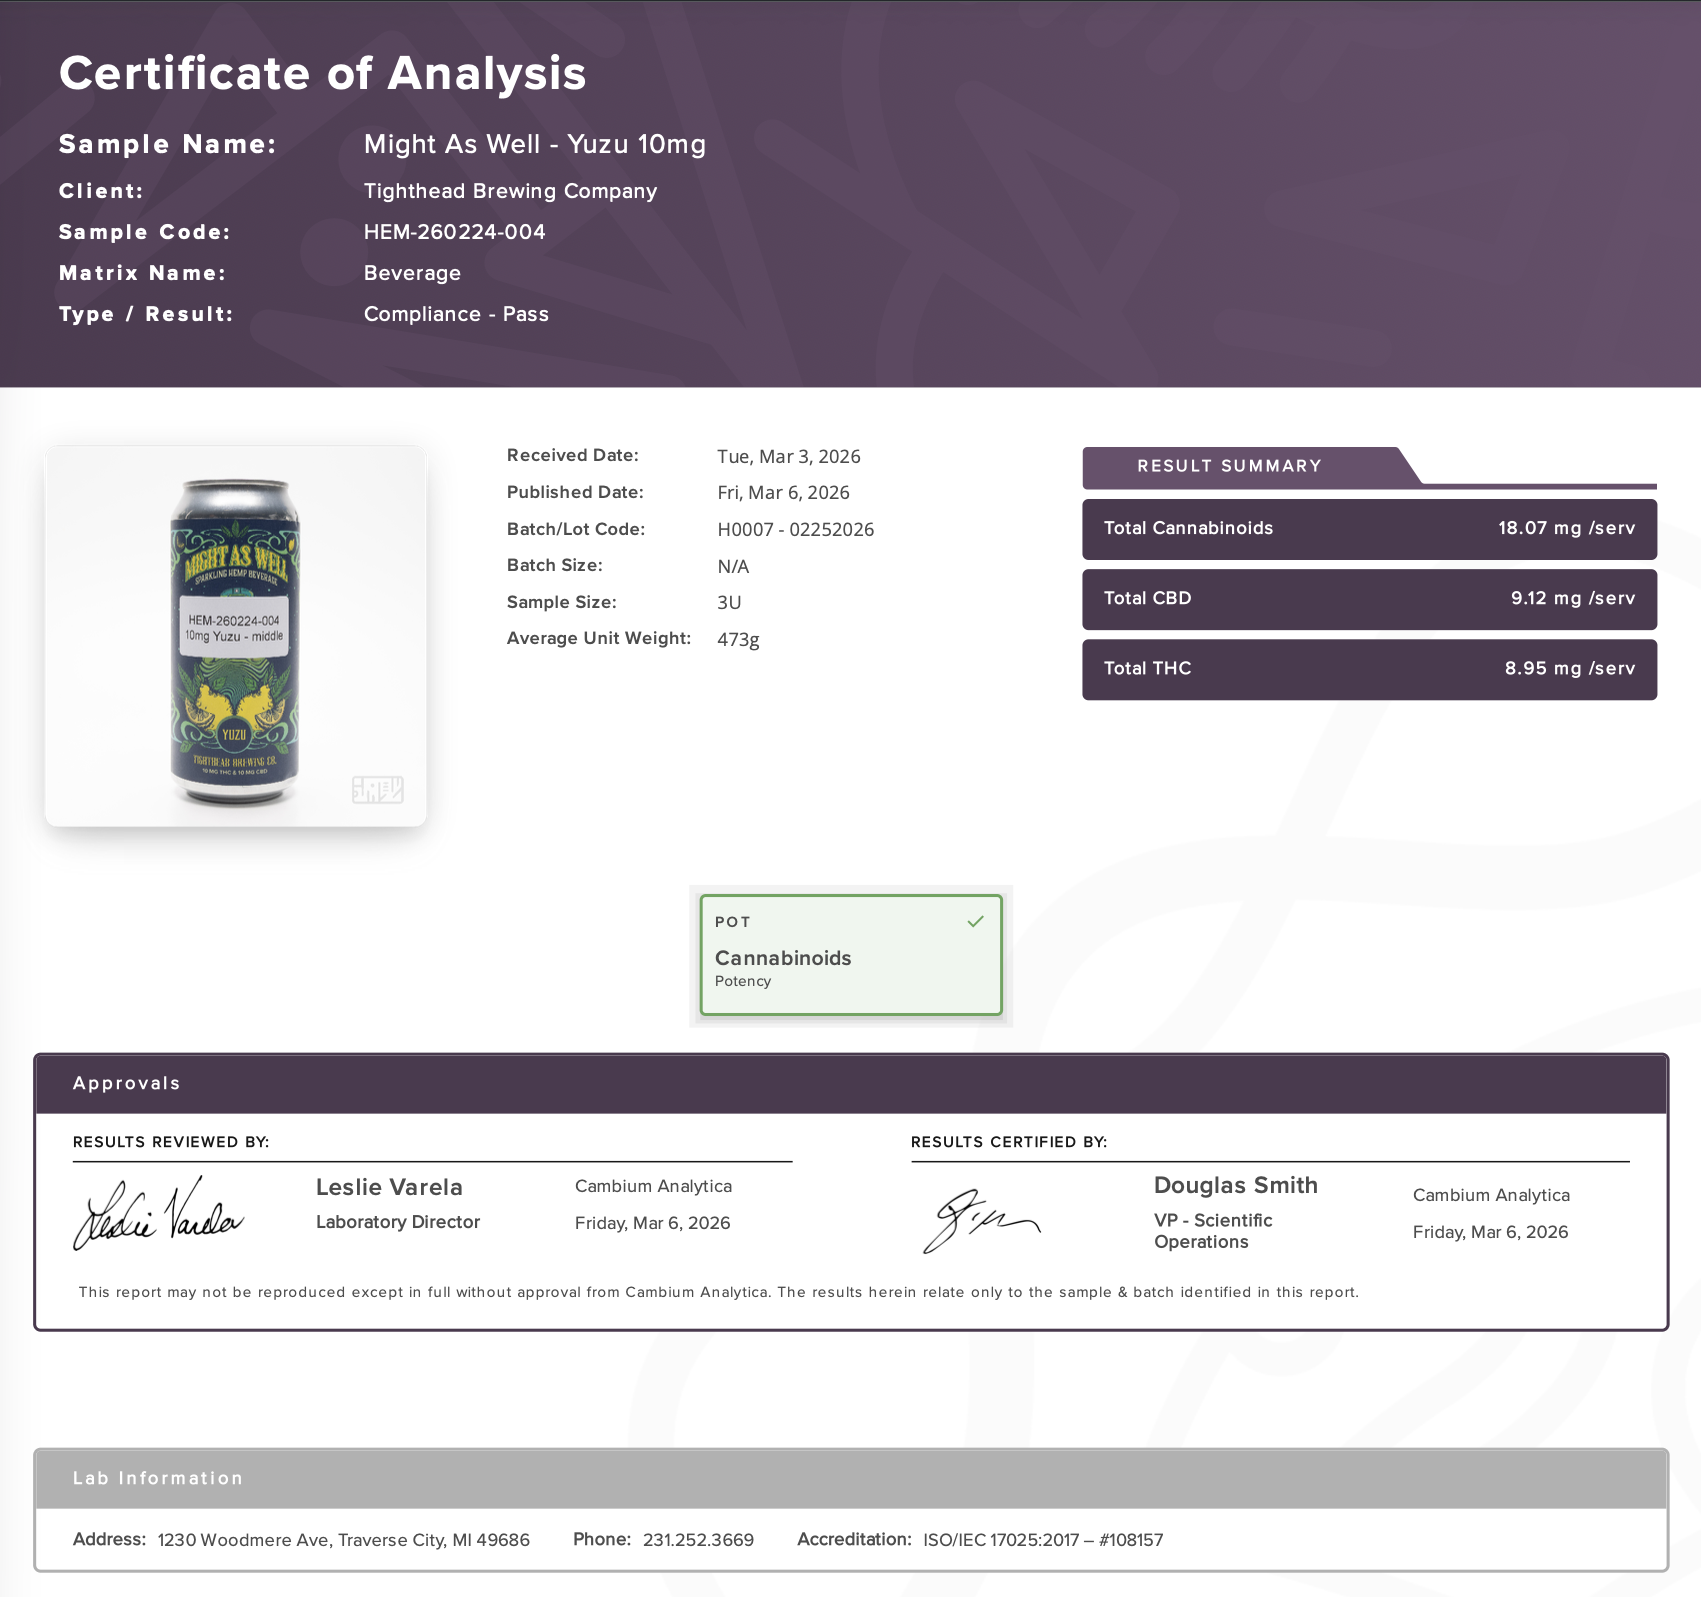Image resolution: width=1701 pixels, height=1597 pixels.
Task: Click sample size value '3U'
Action: (x=729, y=603)
